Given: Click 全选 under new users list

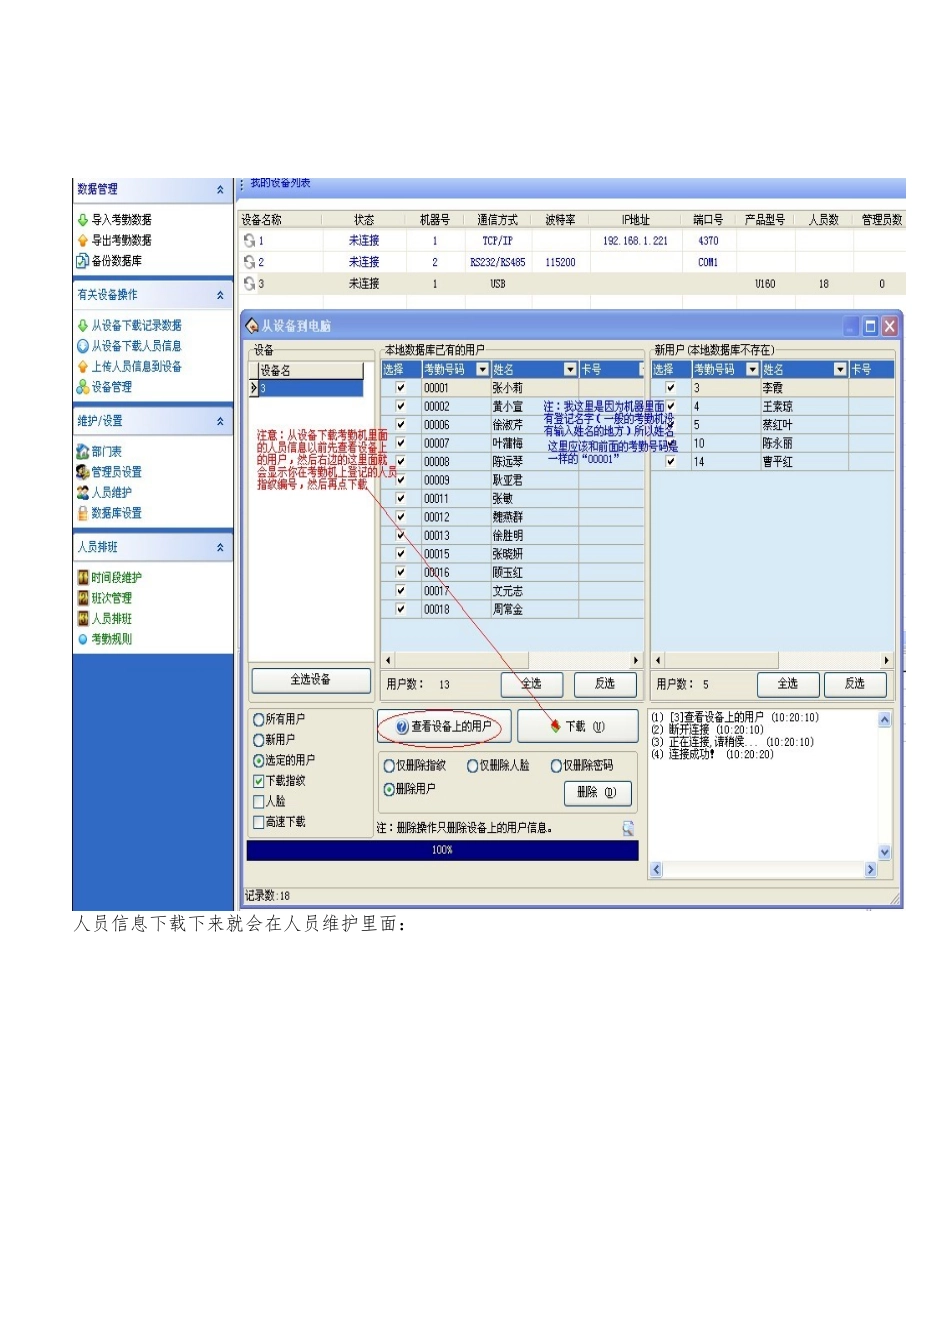Looking at the screenshot, I should [788, 684].
